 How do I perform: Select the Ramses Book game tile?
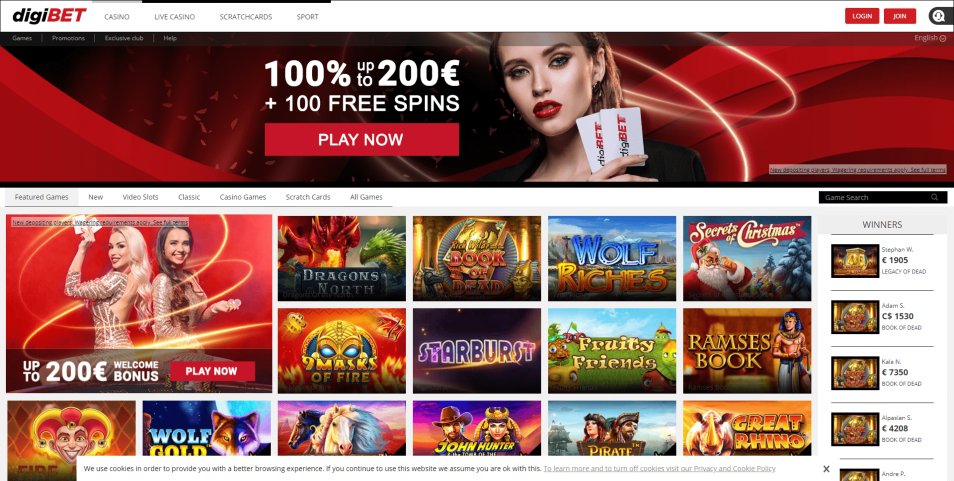point(747,351)
